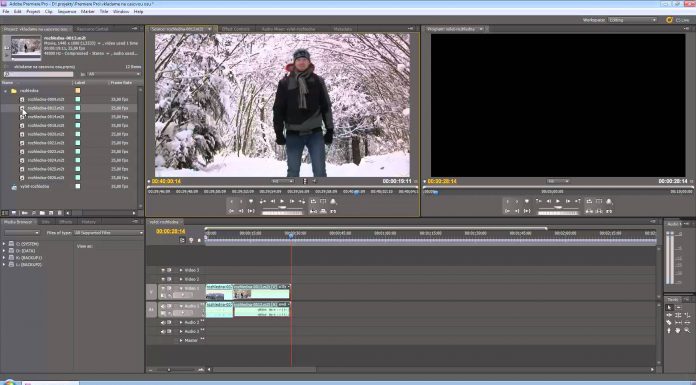Select the Ripple Edit tool
The width and height of the screenshot is (696, 385).
click(x=669, y=315)
